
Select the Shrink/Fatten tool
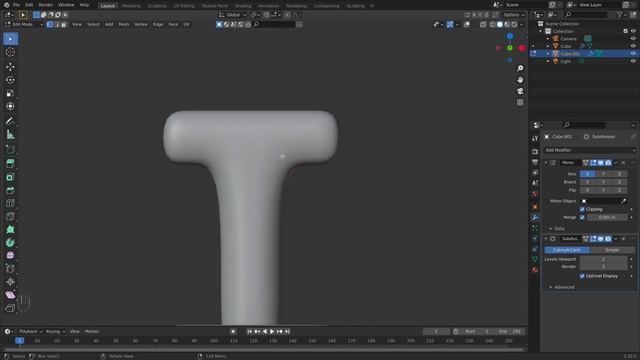coord(10,282)
